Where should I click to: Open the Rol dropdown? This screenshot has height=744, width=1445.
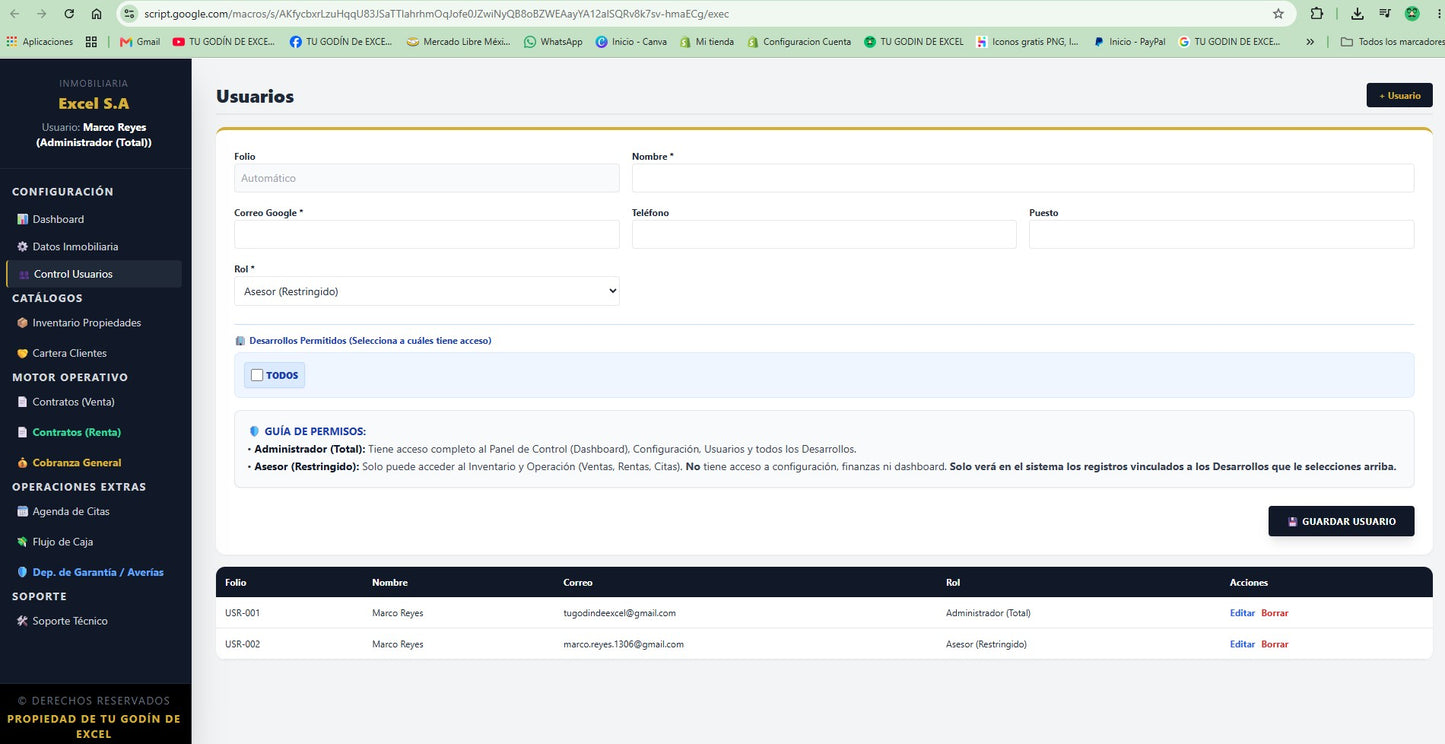coord(427,291)
